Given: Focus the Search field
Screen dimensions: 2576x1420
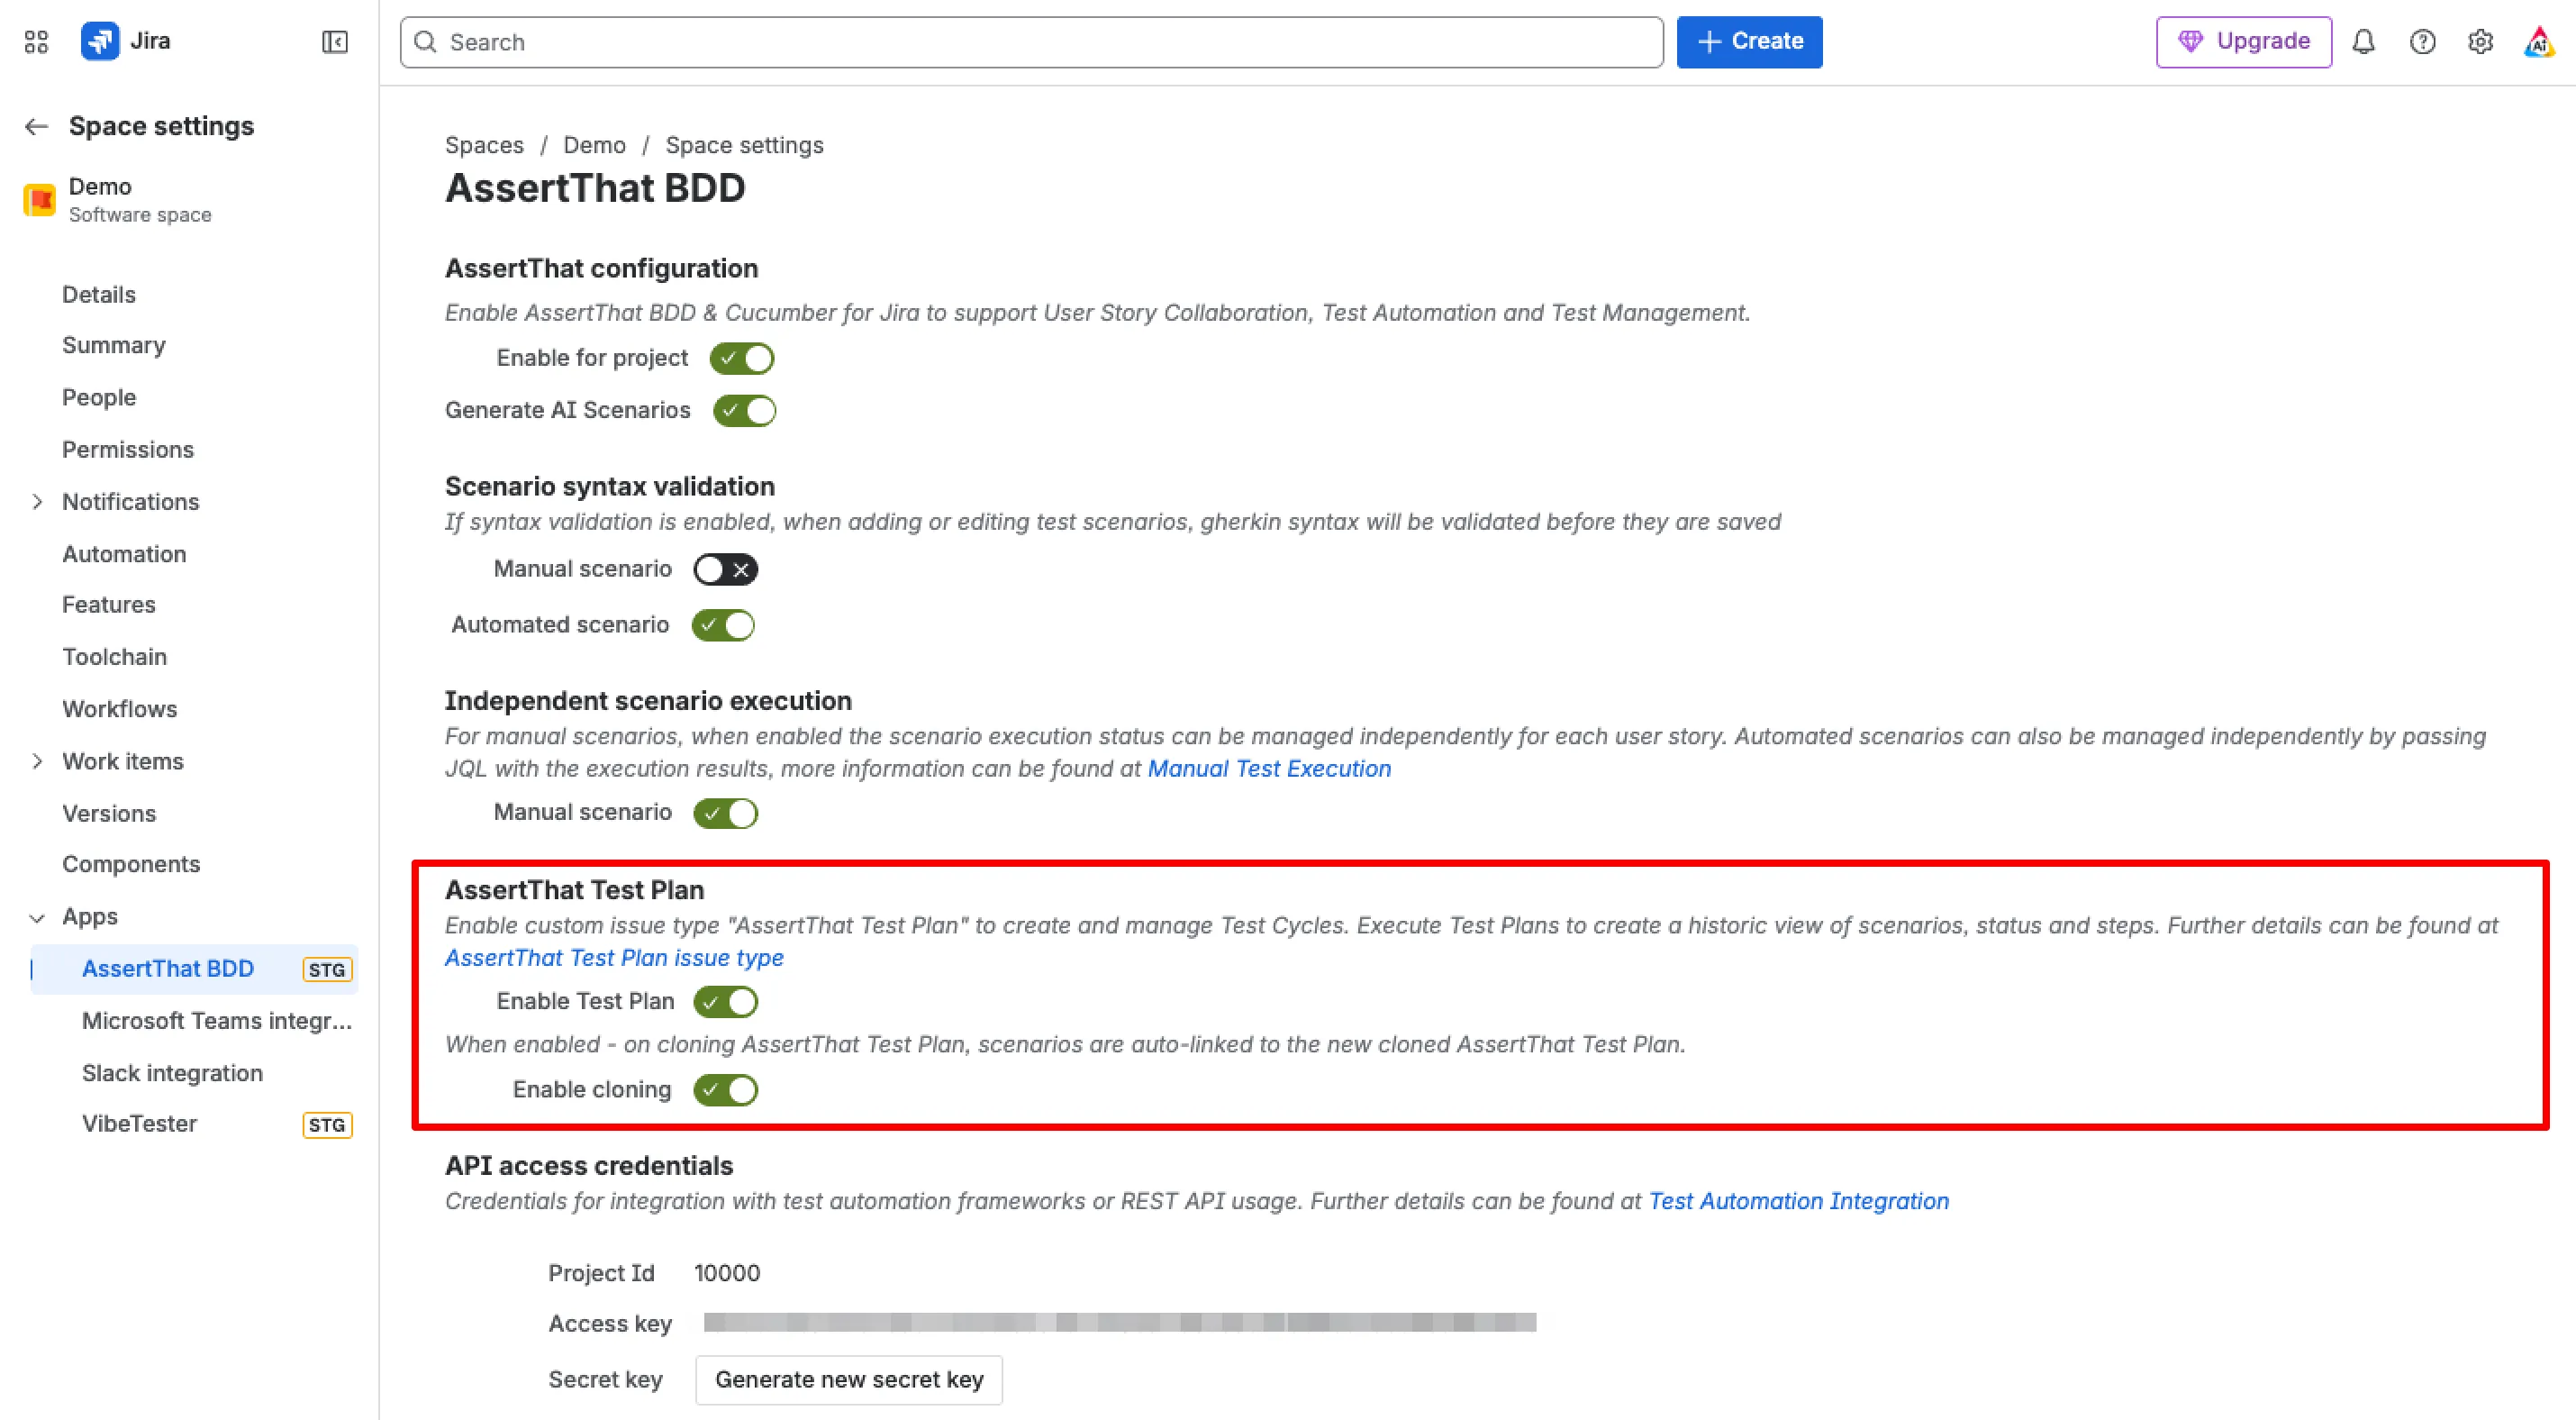Looking at the screenshot, I should (x=1031, y=42).
